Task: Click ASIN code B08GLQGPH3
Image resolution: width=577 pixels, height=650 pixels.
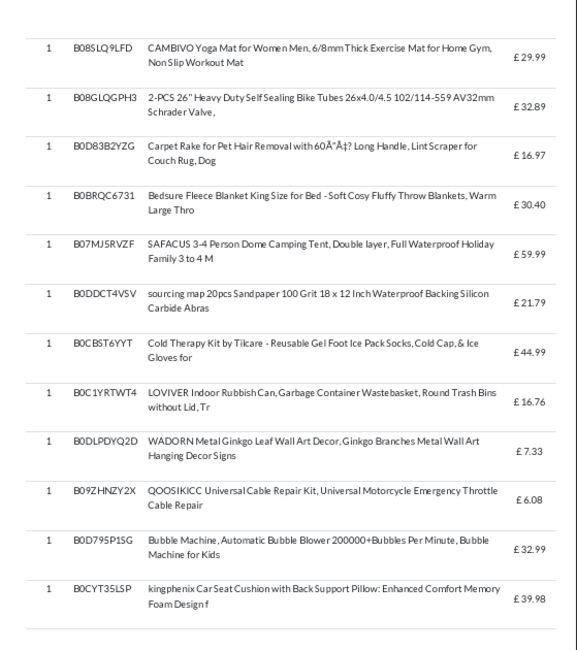Action: [105, 97]
